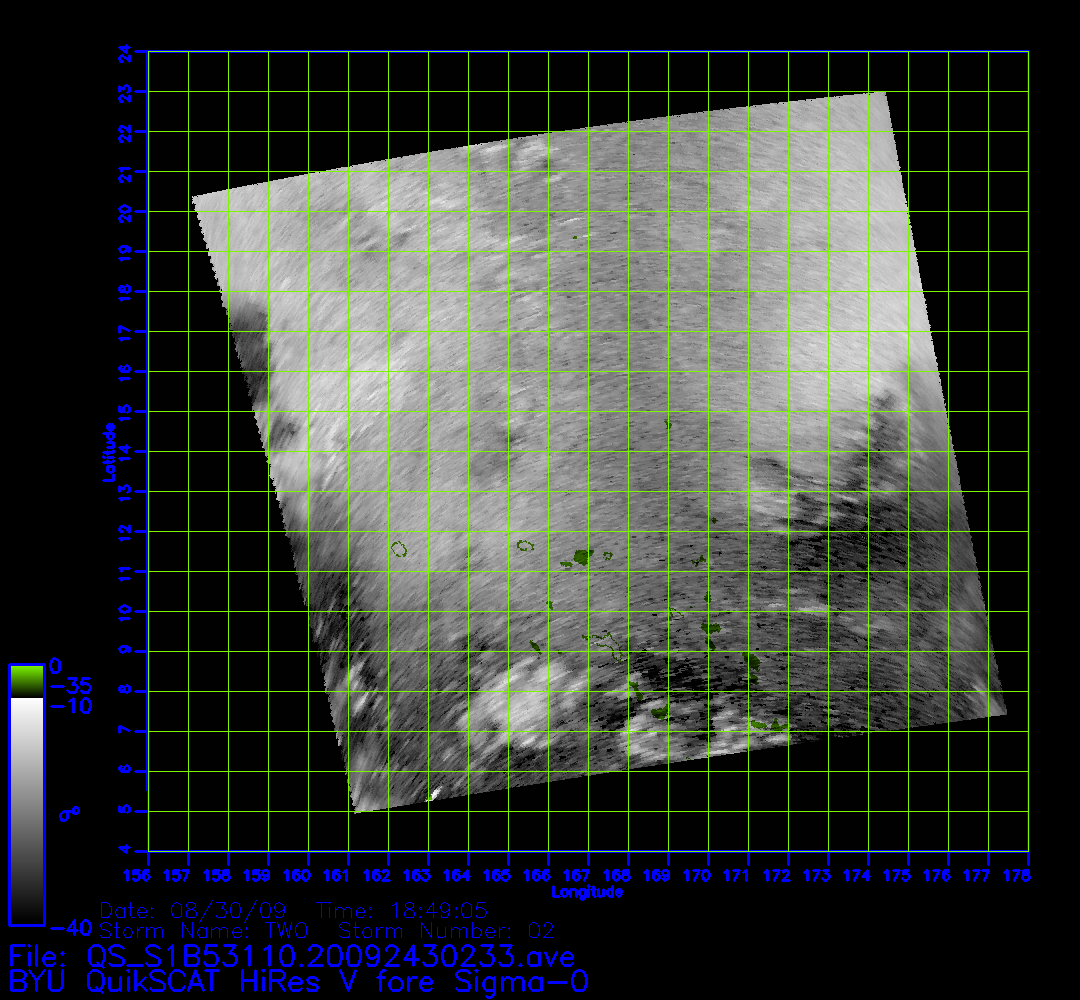Click the BYU QuikSCAT HiRes title line
1080x1000 pixels.
[298, 982]
